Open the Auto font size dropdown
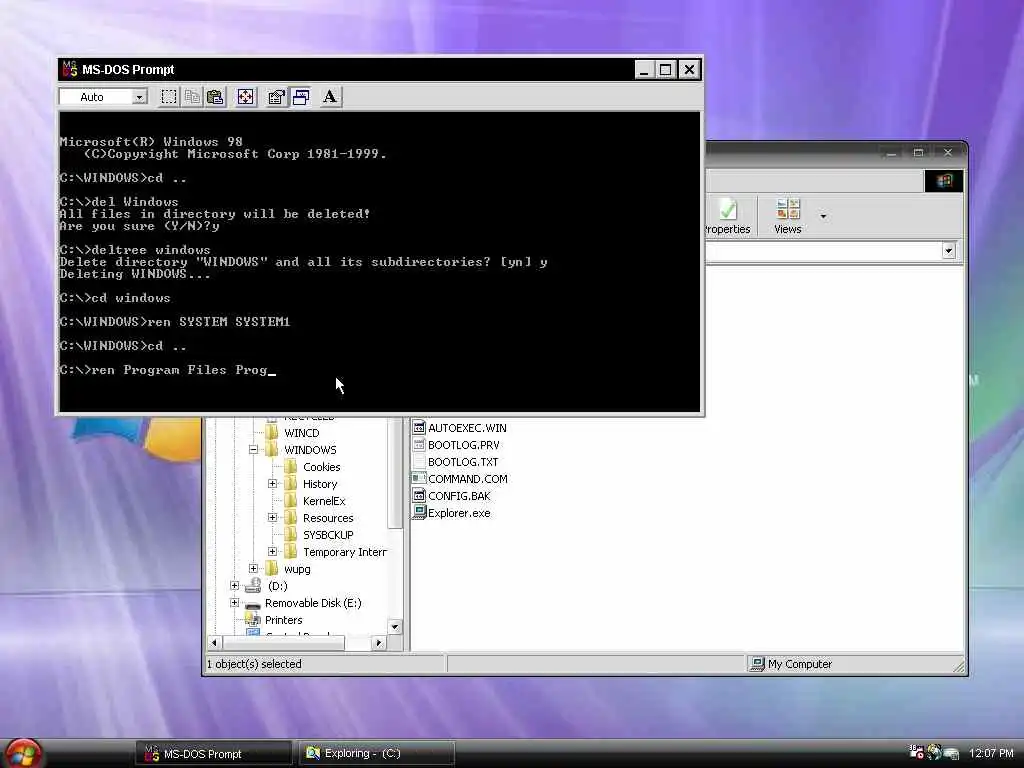This screenshot has width=1024, height=768. click(139, 97)
